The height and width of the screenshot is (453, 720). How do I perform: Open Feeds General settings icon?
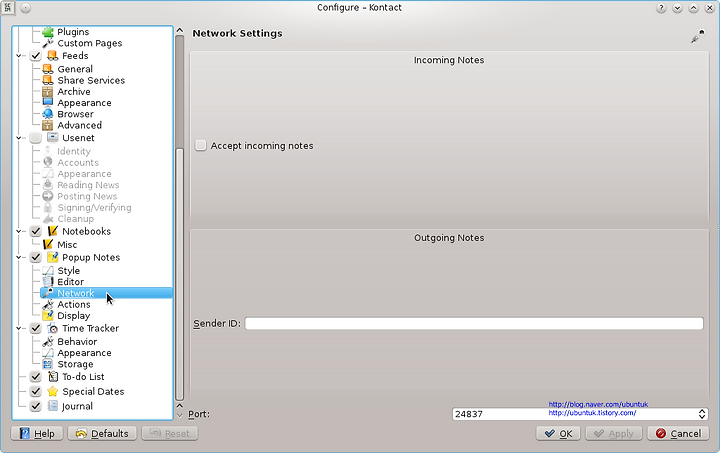click(48, 69)
